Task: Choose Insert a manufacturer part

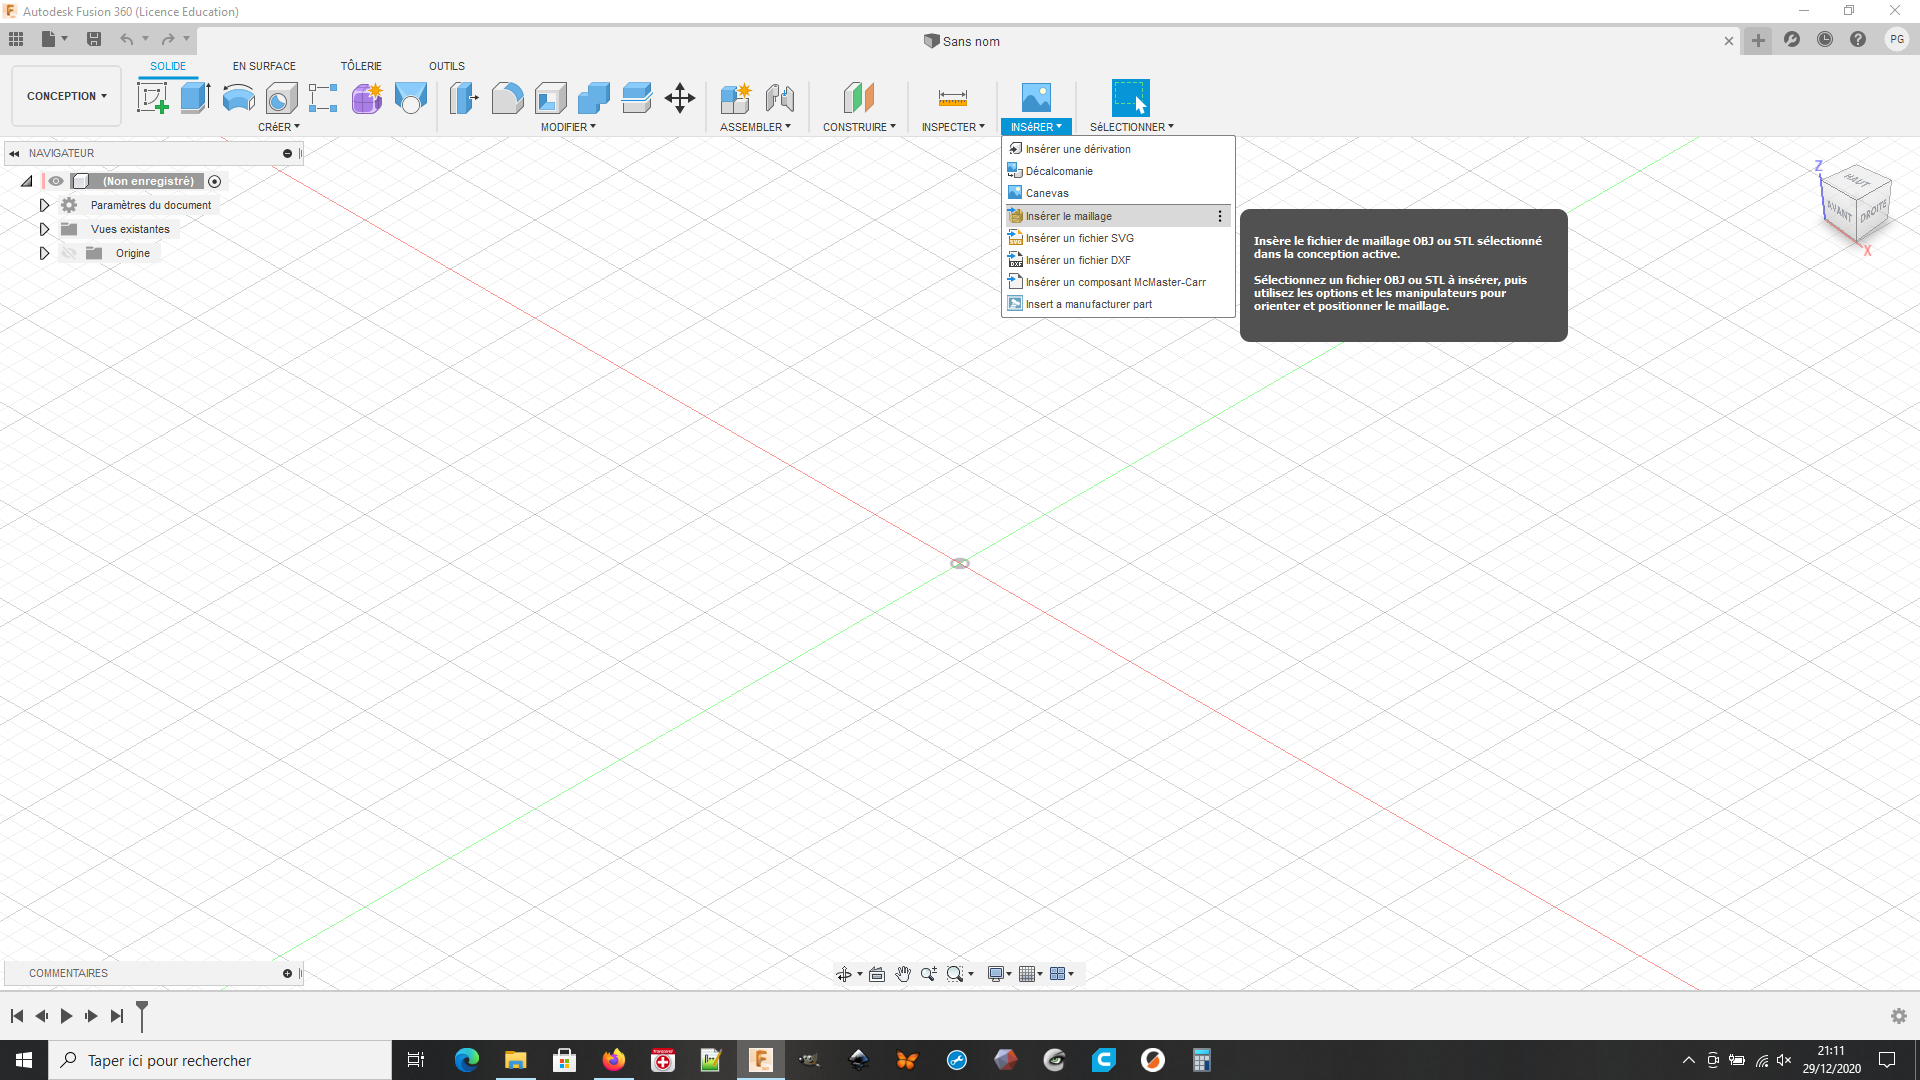Action: point(1118,304)
